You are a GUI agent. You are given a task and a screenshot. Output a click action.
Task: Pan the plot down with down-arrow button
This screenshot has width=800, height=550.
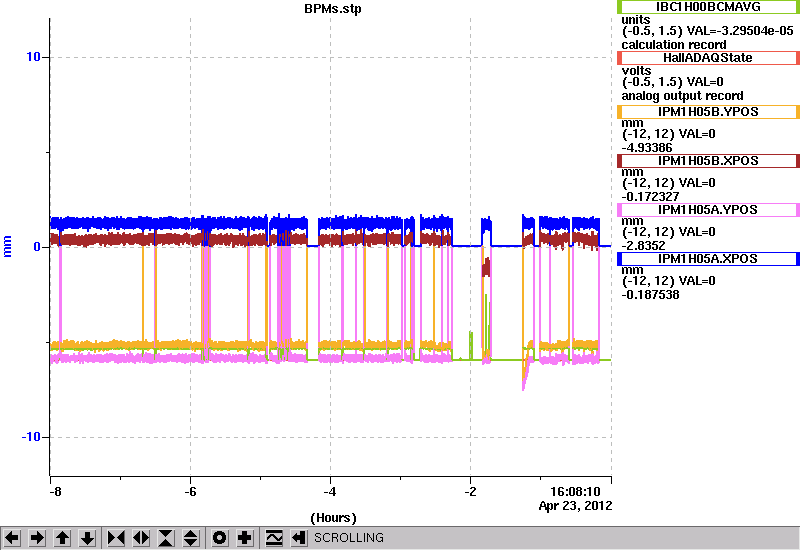coord(87,538)
